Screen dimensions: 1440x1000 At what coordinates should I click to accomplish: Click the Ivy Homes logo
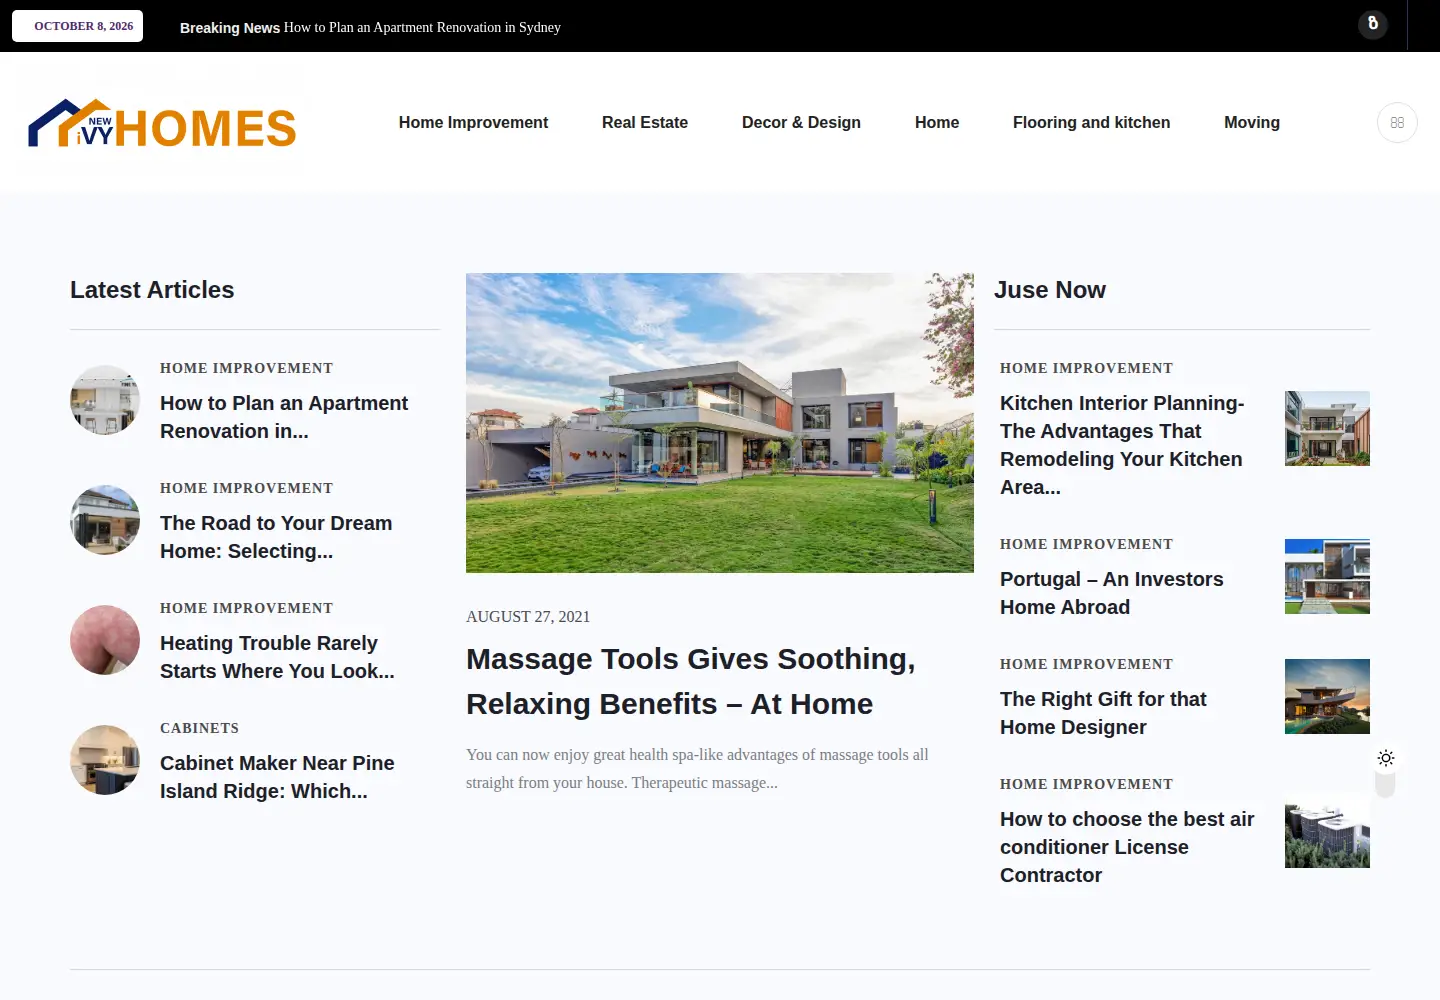[x=161, y=123]
